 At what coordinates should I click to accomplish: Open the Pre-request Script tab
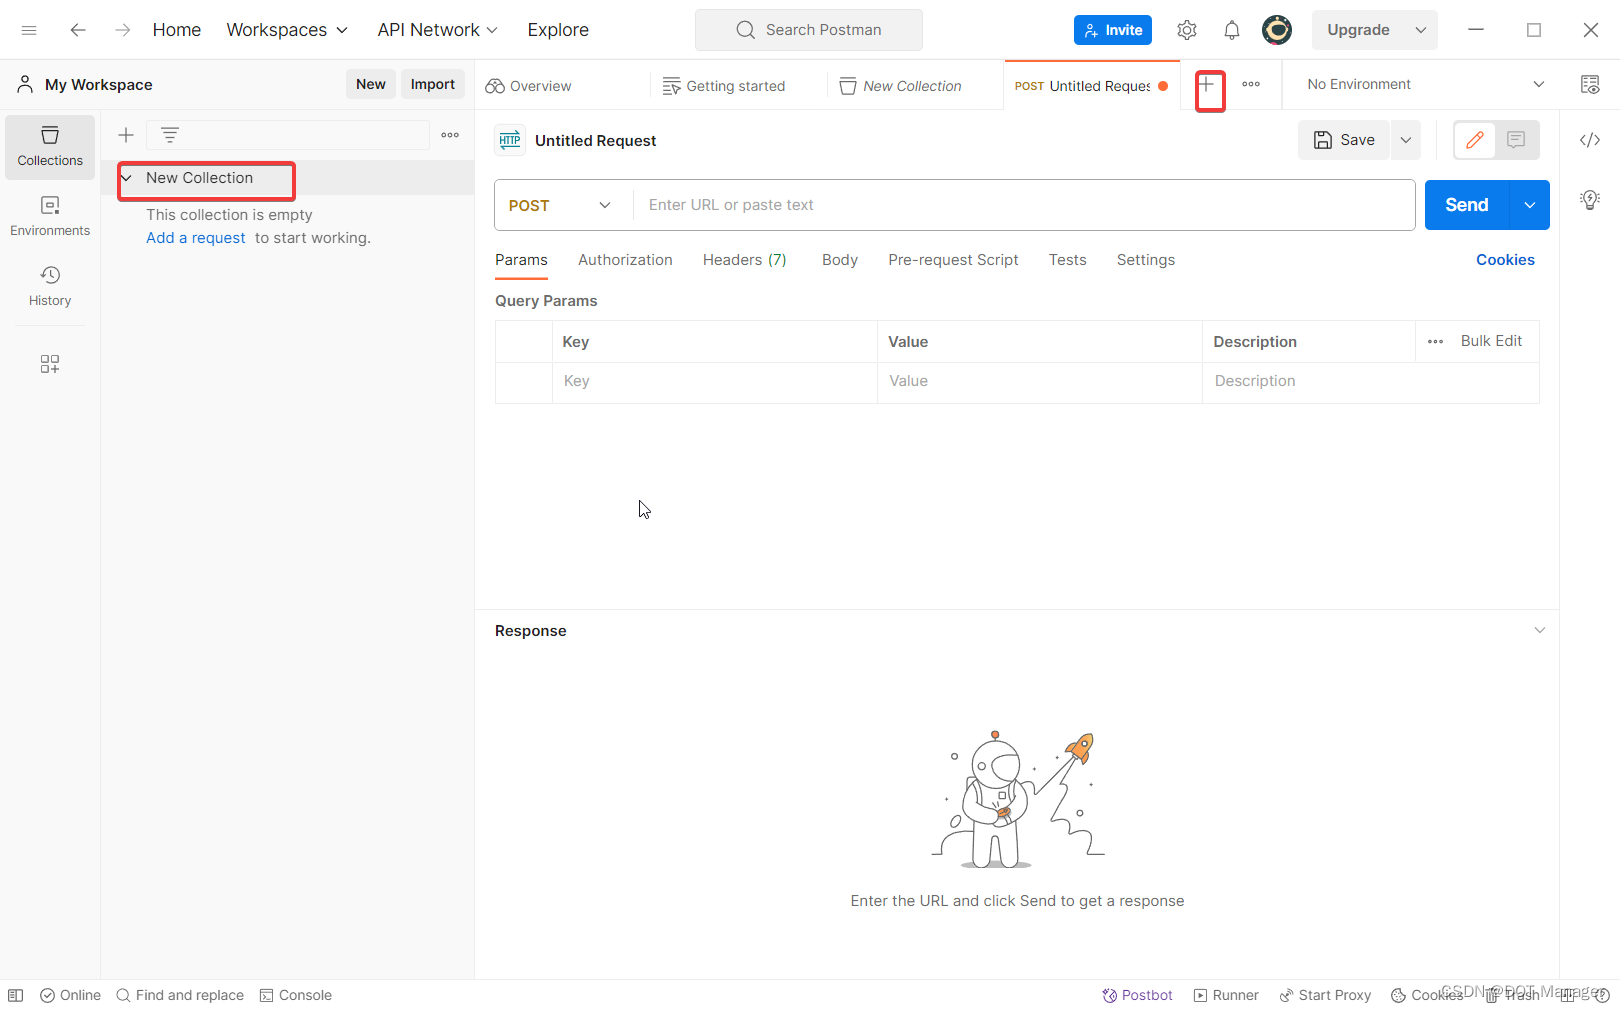[953, 260]
